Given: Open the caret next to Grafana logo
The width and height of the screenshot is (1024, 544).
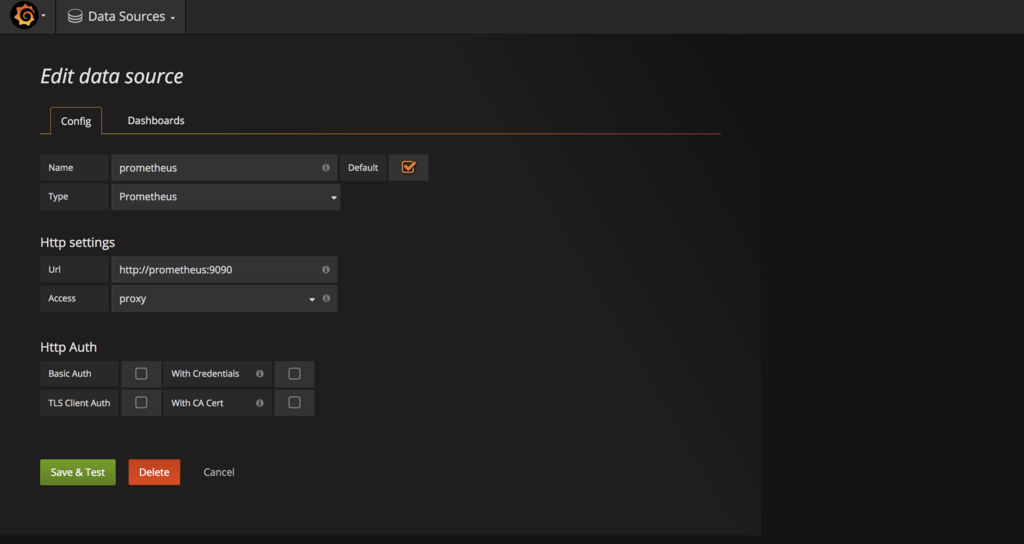Looking at the screenshot, I should pyautogui.click(x=43, y=16).
